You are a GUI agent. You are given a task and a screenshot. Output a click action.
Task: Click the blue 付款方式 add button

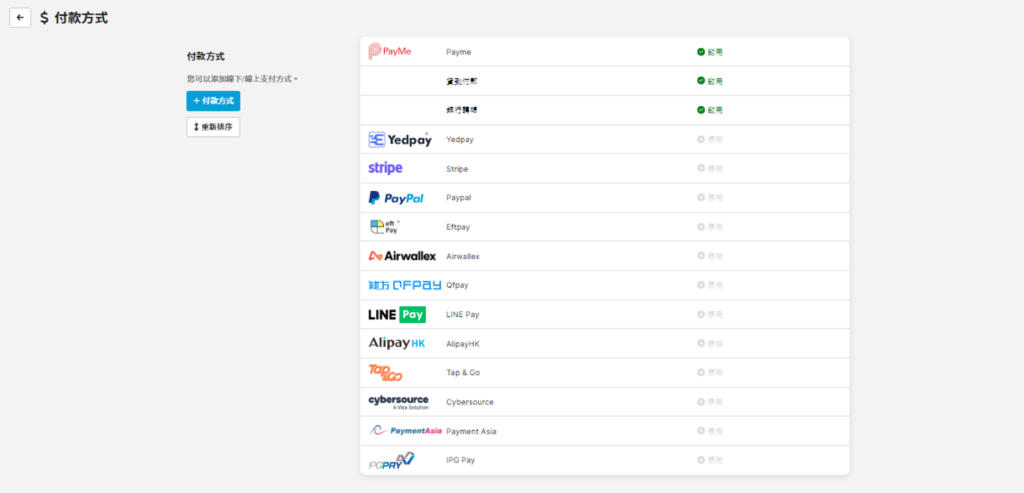tap(213, 101)
